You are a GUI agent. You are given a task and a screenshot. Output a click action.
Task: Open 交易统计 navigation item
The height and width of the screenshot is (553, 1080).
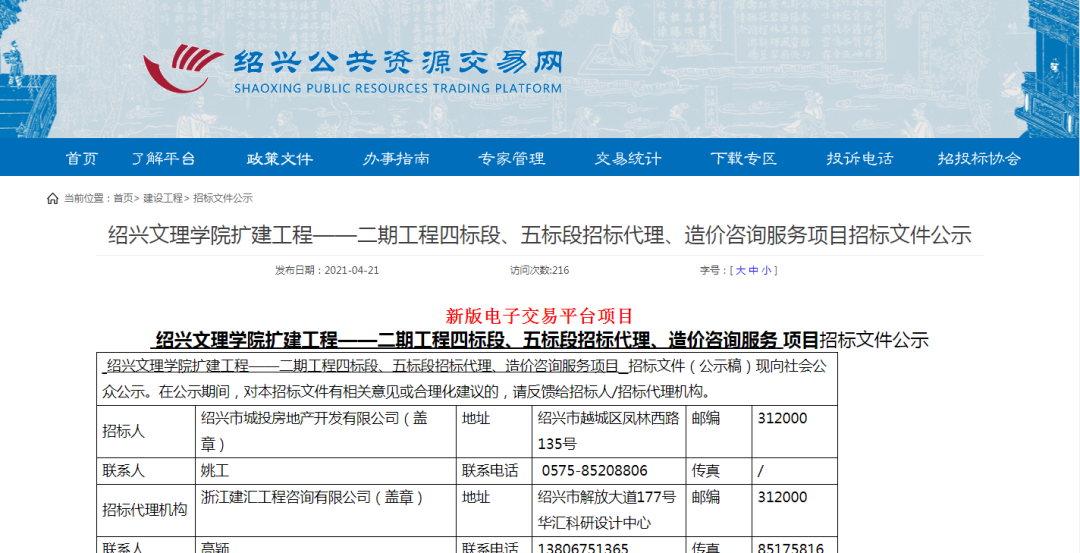point(628,158)
